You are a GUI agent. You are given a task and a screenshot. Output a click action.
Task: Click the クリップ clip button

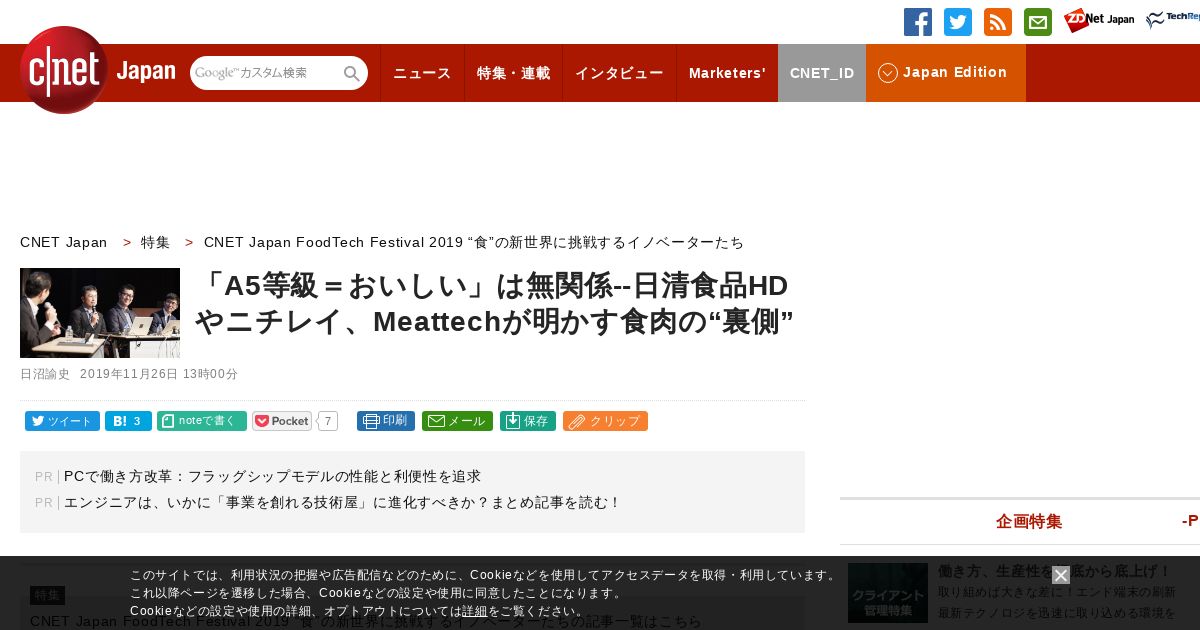pos(605,421)
